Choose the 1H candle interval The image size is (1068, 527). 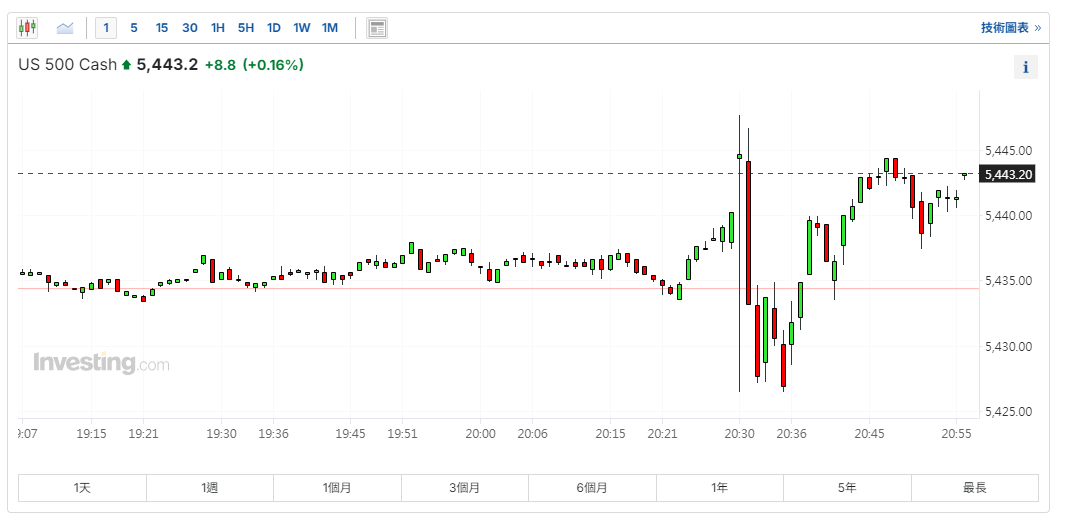[218, 28]
